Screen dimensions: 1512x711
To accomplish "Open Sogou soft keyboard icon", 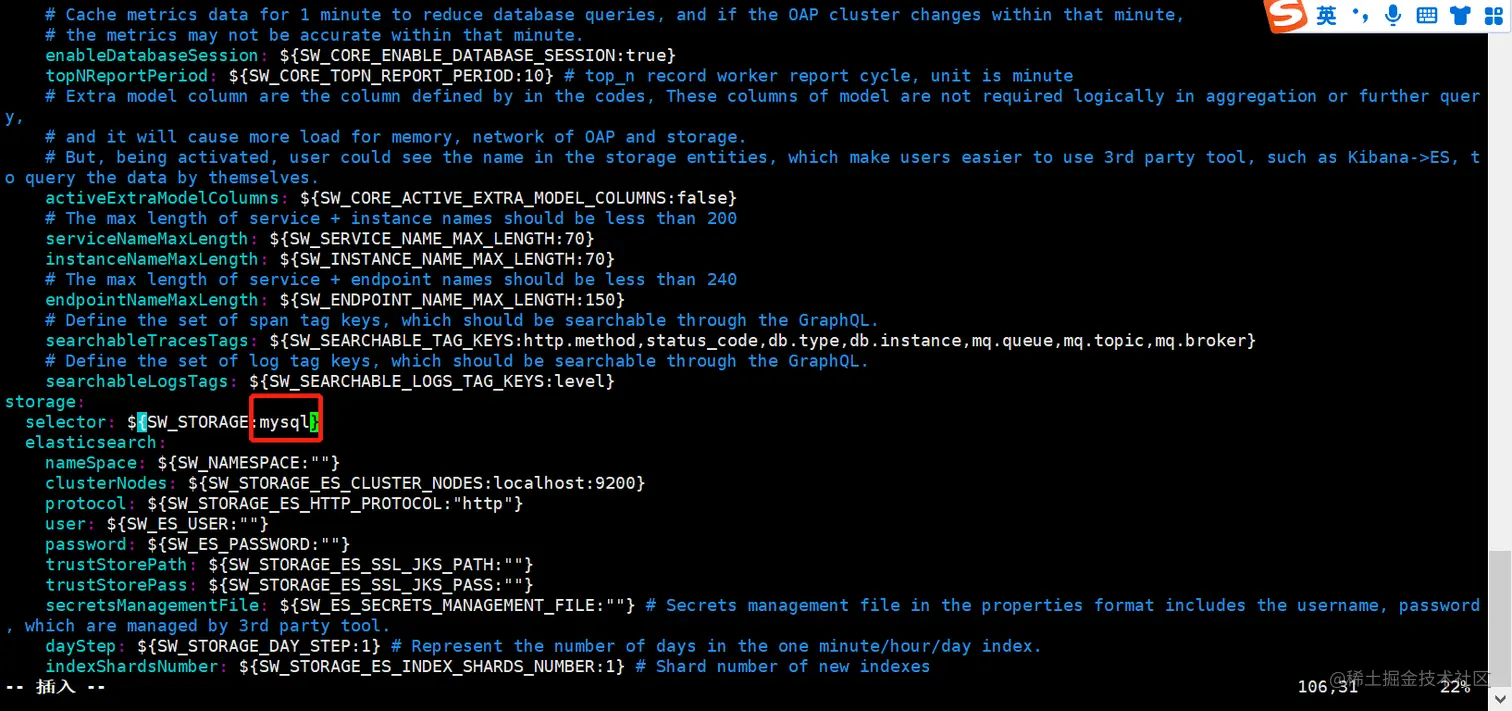I will pos(1427,16).
